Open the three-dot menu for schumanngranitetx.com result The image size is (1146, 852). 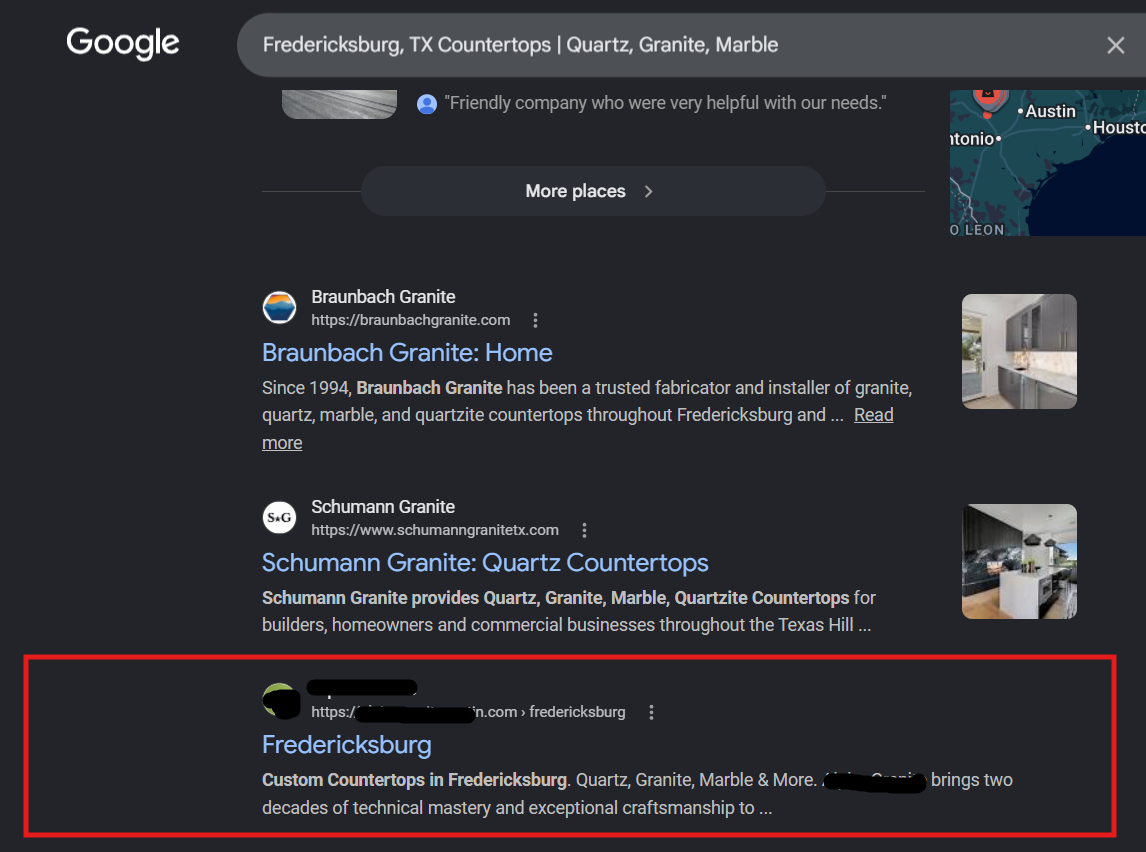coord(584,530)
